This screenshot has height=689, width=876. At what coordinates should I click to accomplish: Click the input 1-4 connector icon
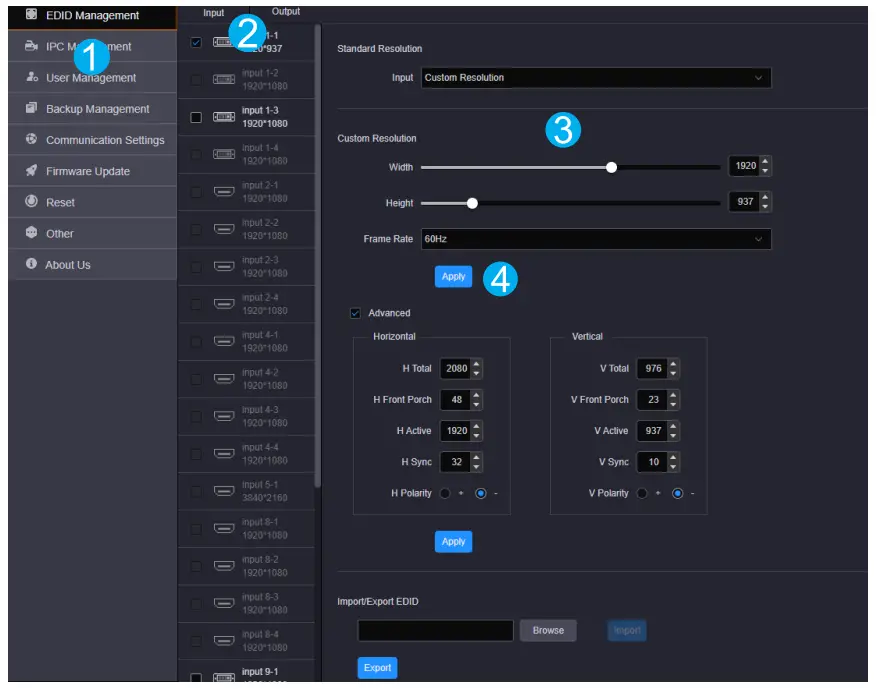[224, 154]
